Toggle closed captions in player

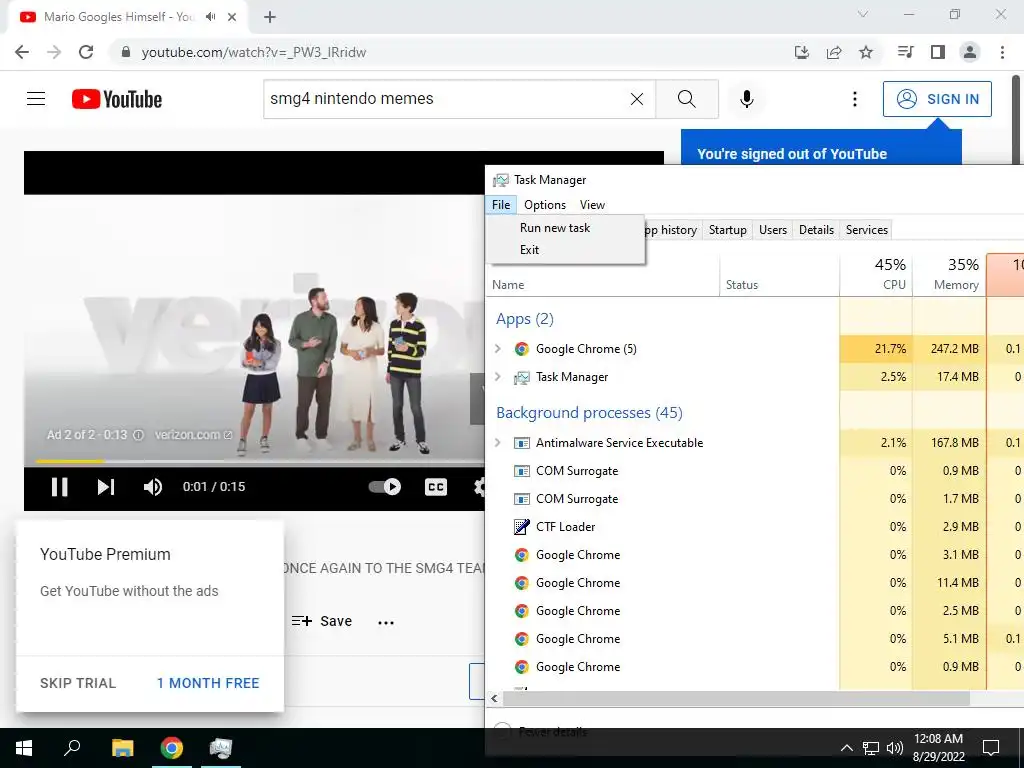coord(436,487)
